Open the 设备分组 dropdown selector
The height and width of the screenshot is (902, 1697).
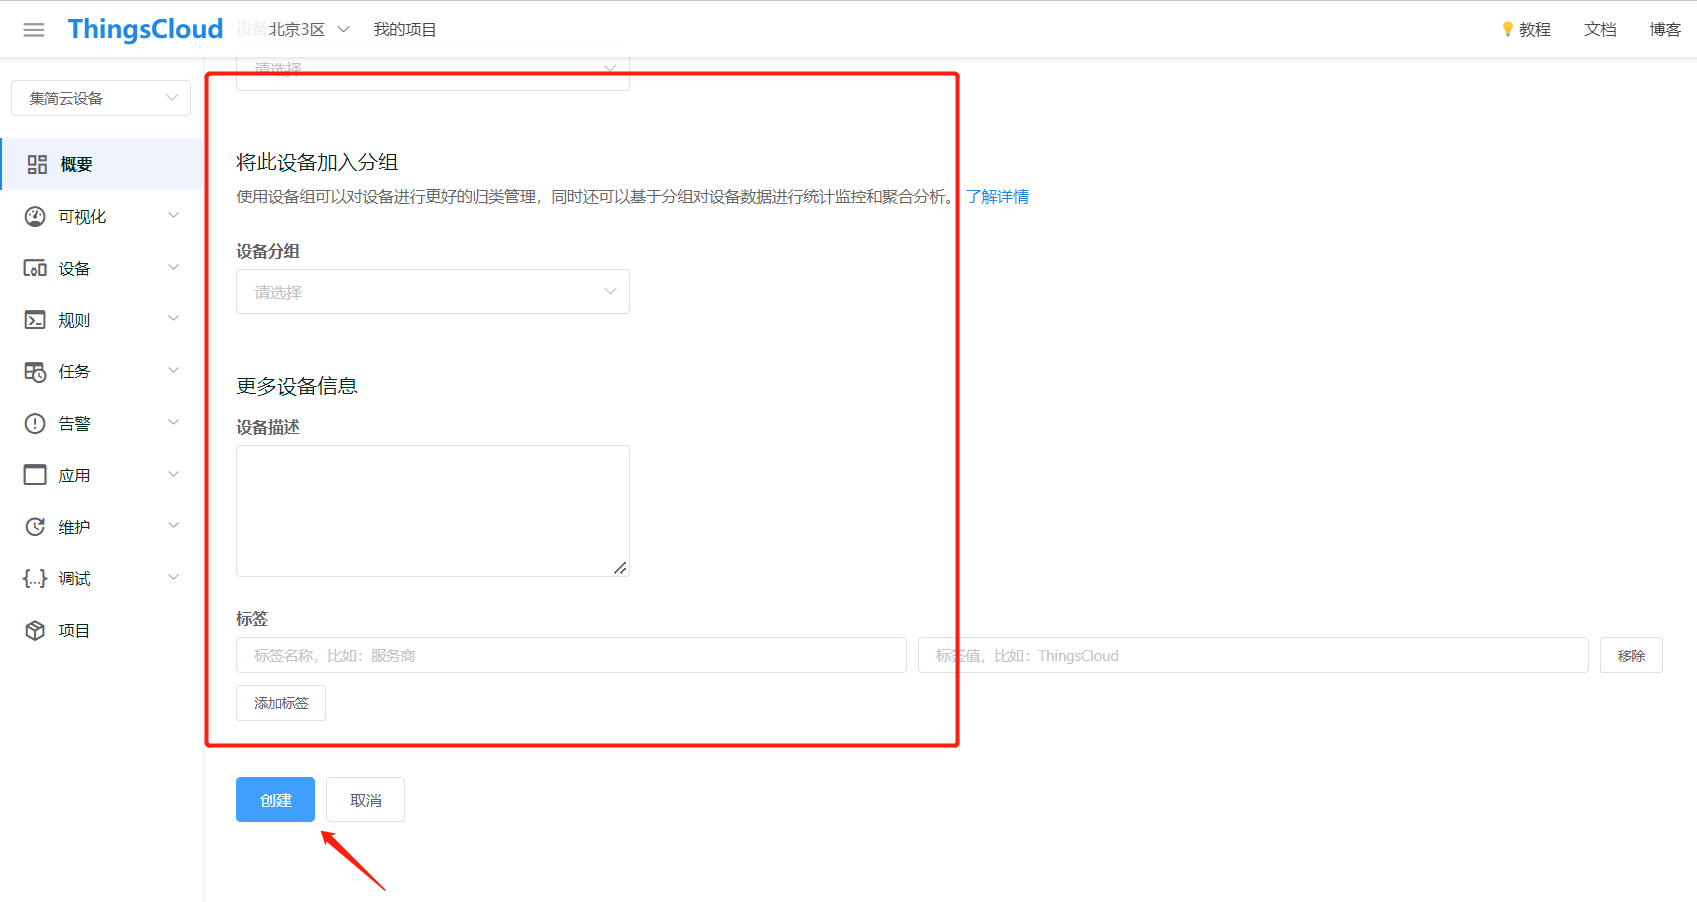432,292
